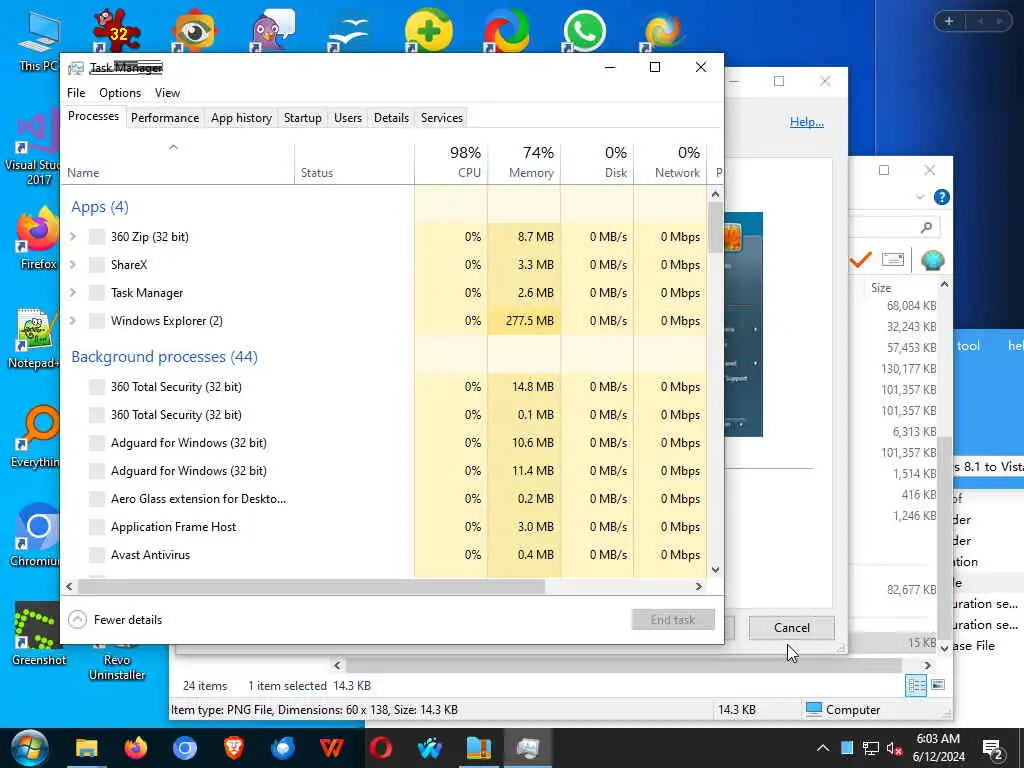The height and width of the screenshot is (768, 1024).
Task: Open the Firefox desktop shortcut
Action: pyautogui.click(x=38, y=238)
